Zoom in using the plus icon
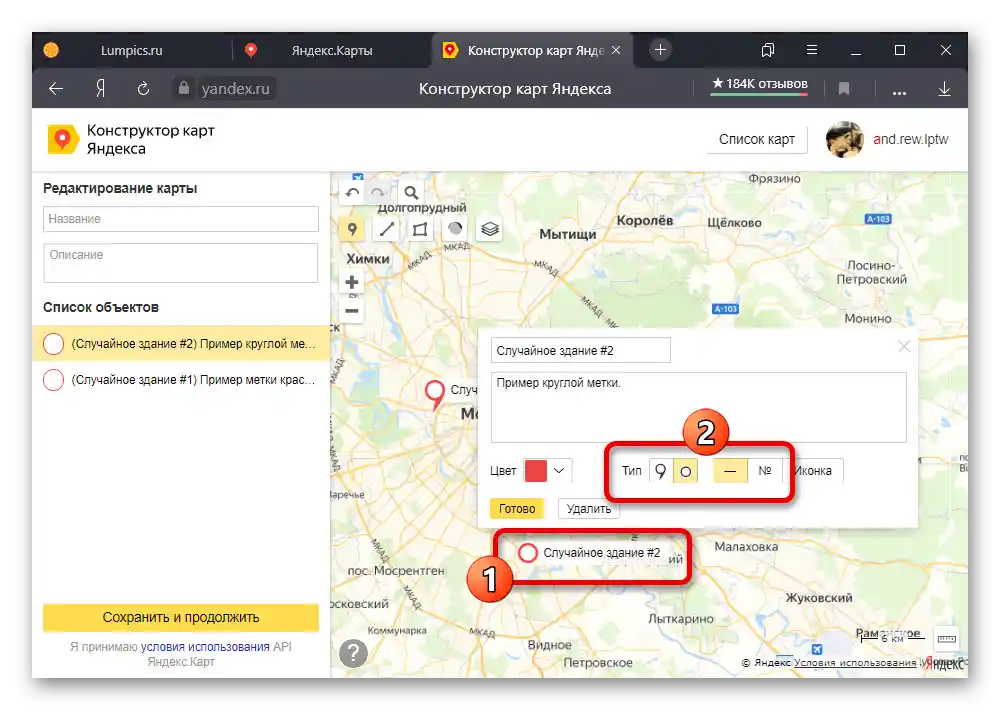This screenshot has width=1000, height=710. coord(352,281)
